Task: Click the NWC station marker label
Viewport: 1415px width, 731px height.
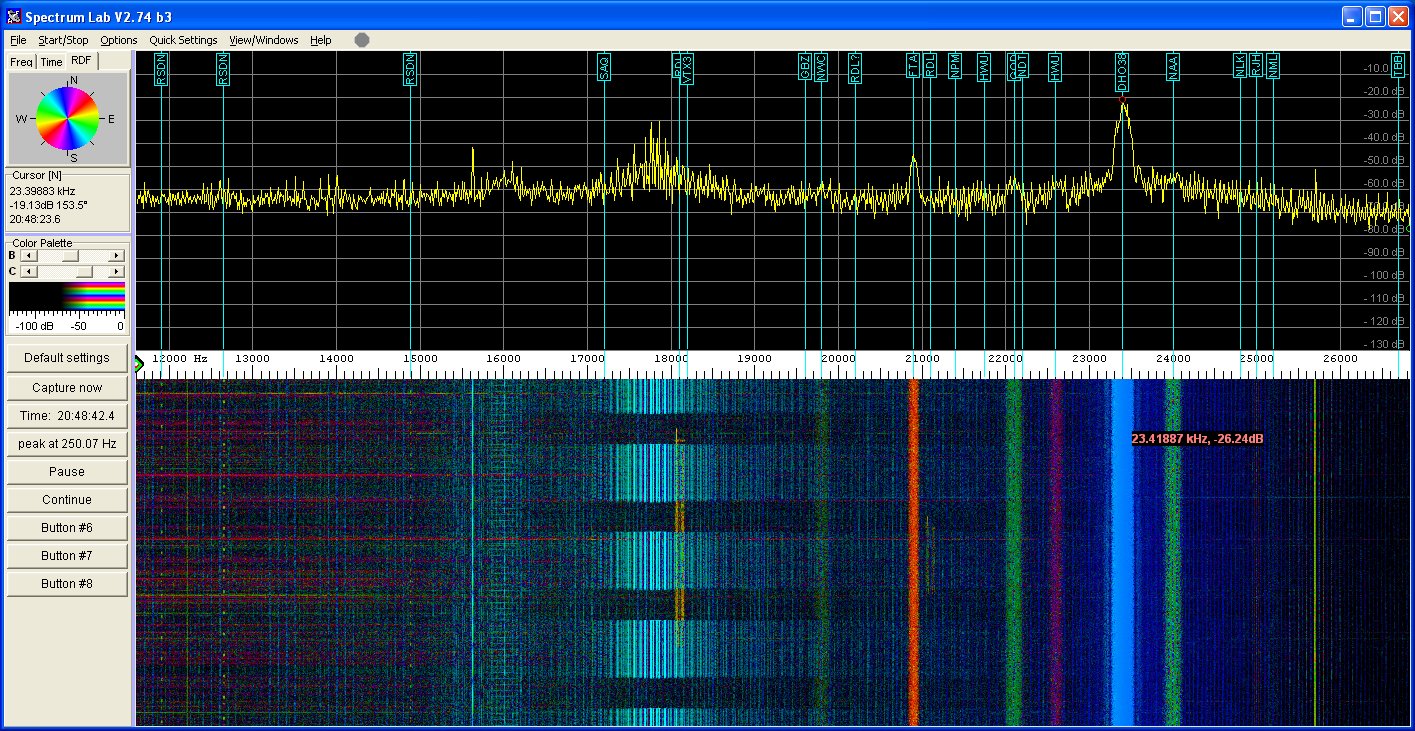Action: click(x=821, y=68)
